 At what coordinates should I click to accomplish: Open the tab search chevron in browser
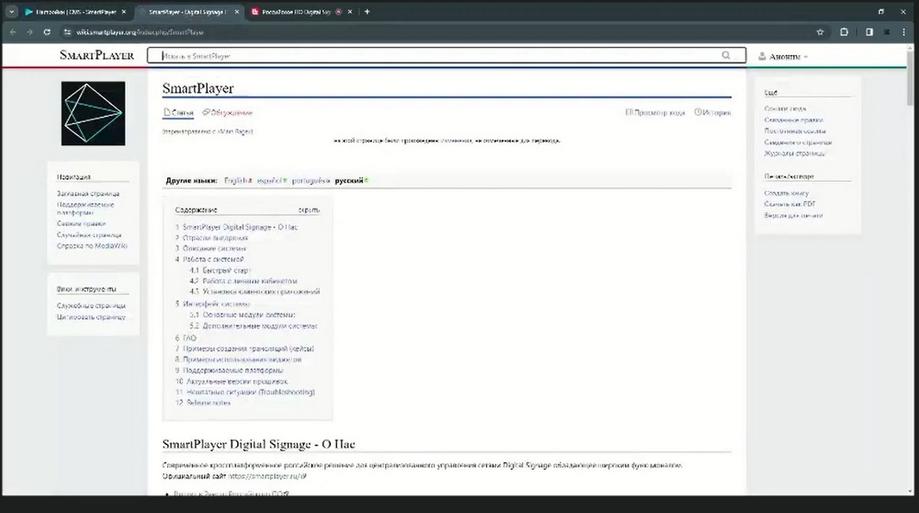pyautogui.click(x=11, y=12)
